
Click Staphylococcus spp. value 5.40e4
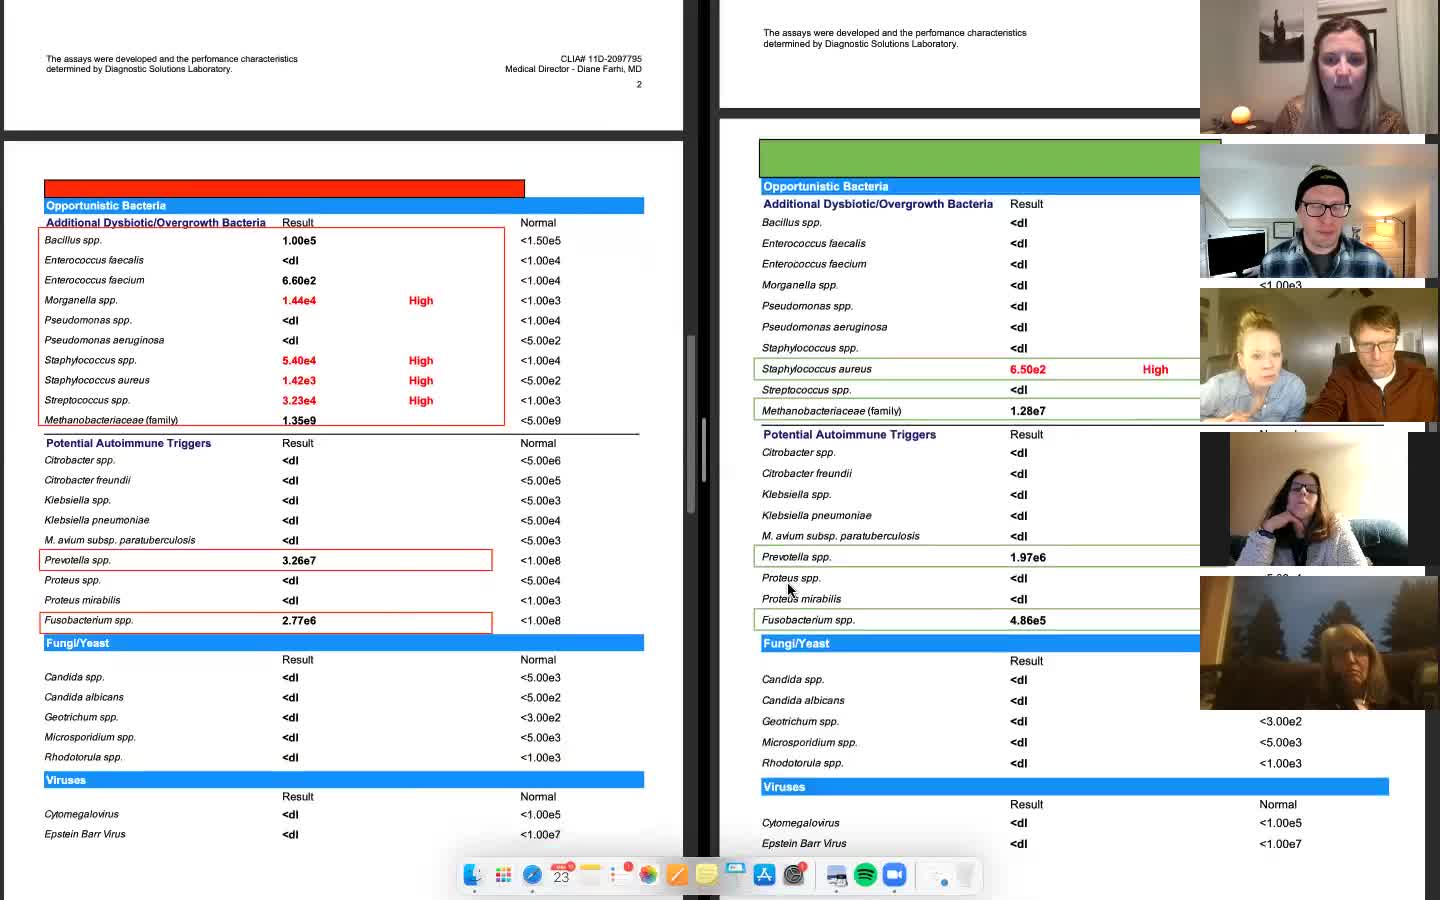(x=299, y=360)
